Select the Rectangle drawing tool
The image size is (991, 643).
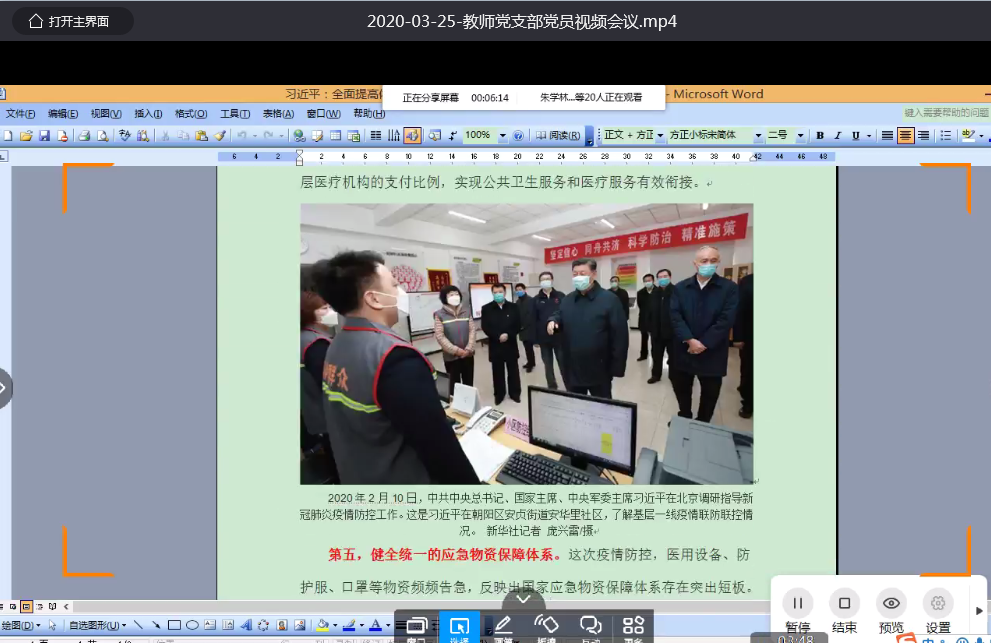click(174, 625)
